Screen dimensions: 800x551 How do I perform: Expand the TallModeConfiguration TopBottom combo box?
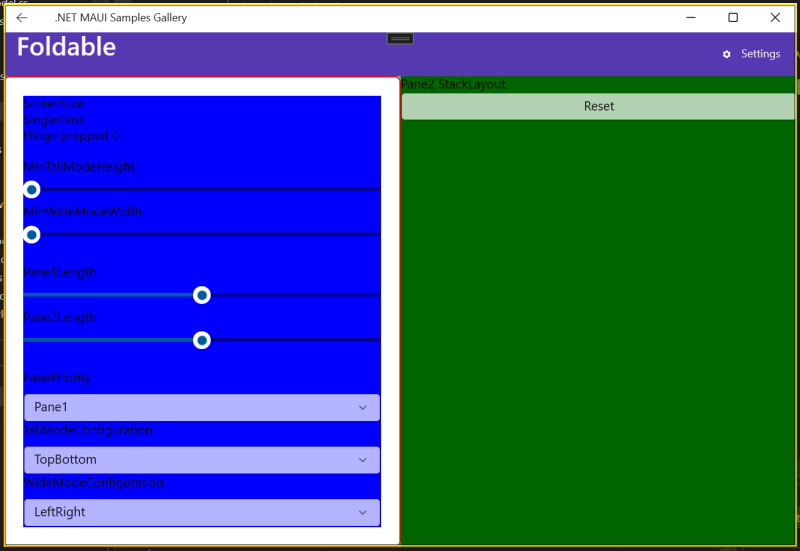point(201,460)
